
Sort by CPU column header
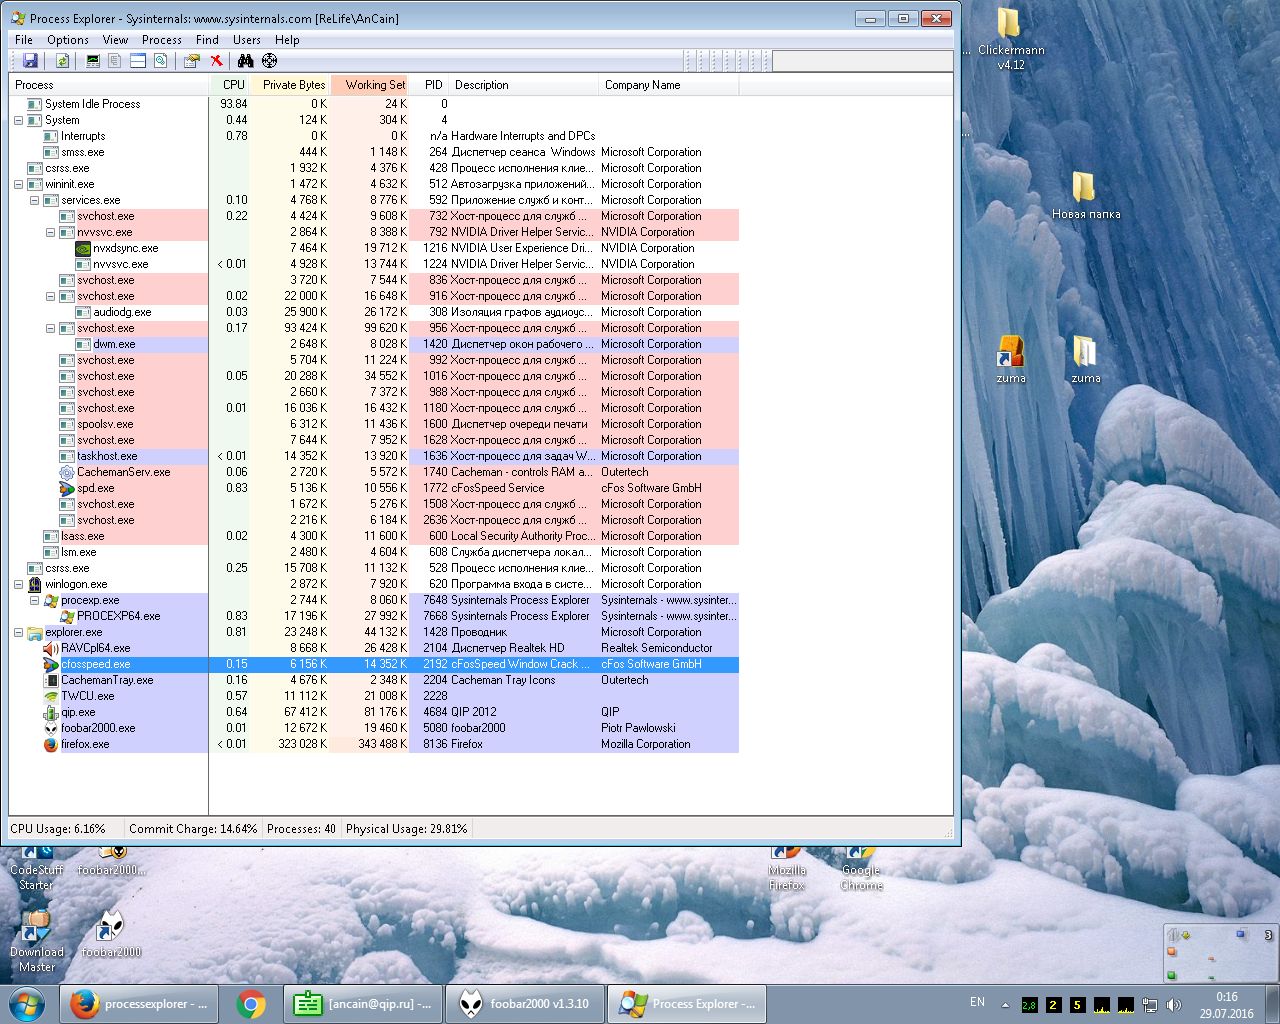point(230,85)
